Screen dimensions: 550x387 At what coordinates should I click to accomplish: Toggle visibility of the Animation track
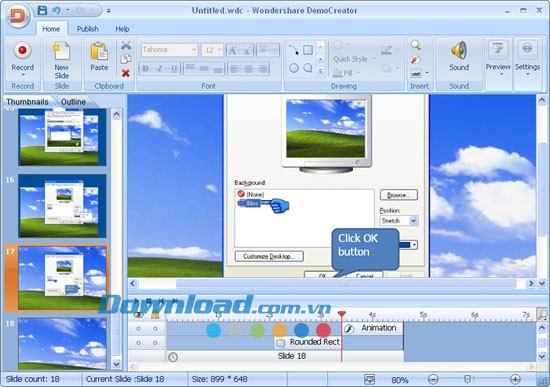click(139, 329)
